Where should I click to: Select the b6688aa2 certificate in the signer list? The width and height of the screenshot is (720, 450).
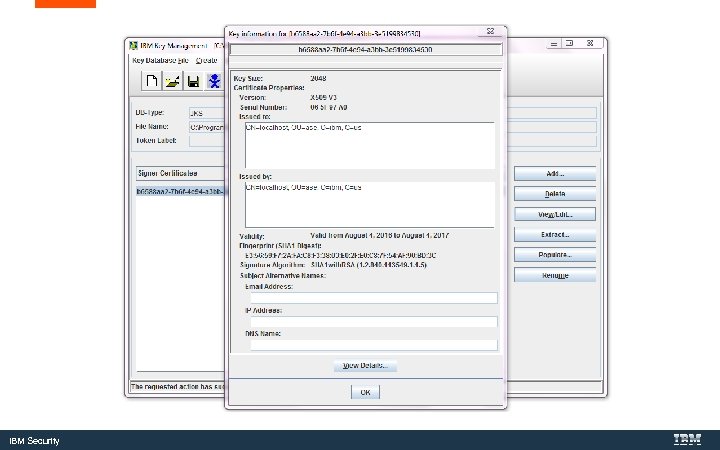(180, 191)
